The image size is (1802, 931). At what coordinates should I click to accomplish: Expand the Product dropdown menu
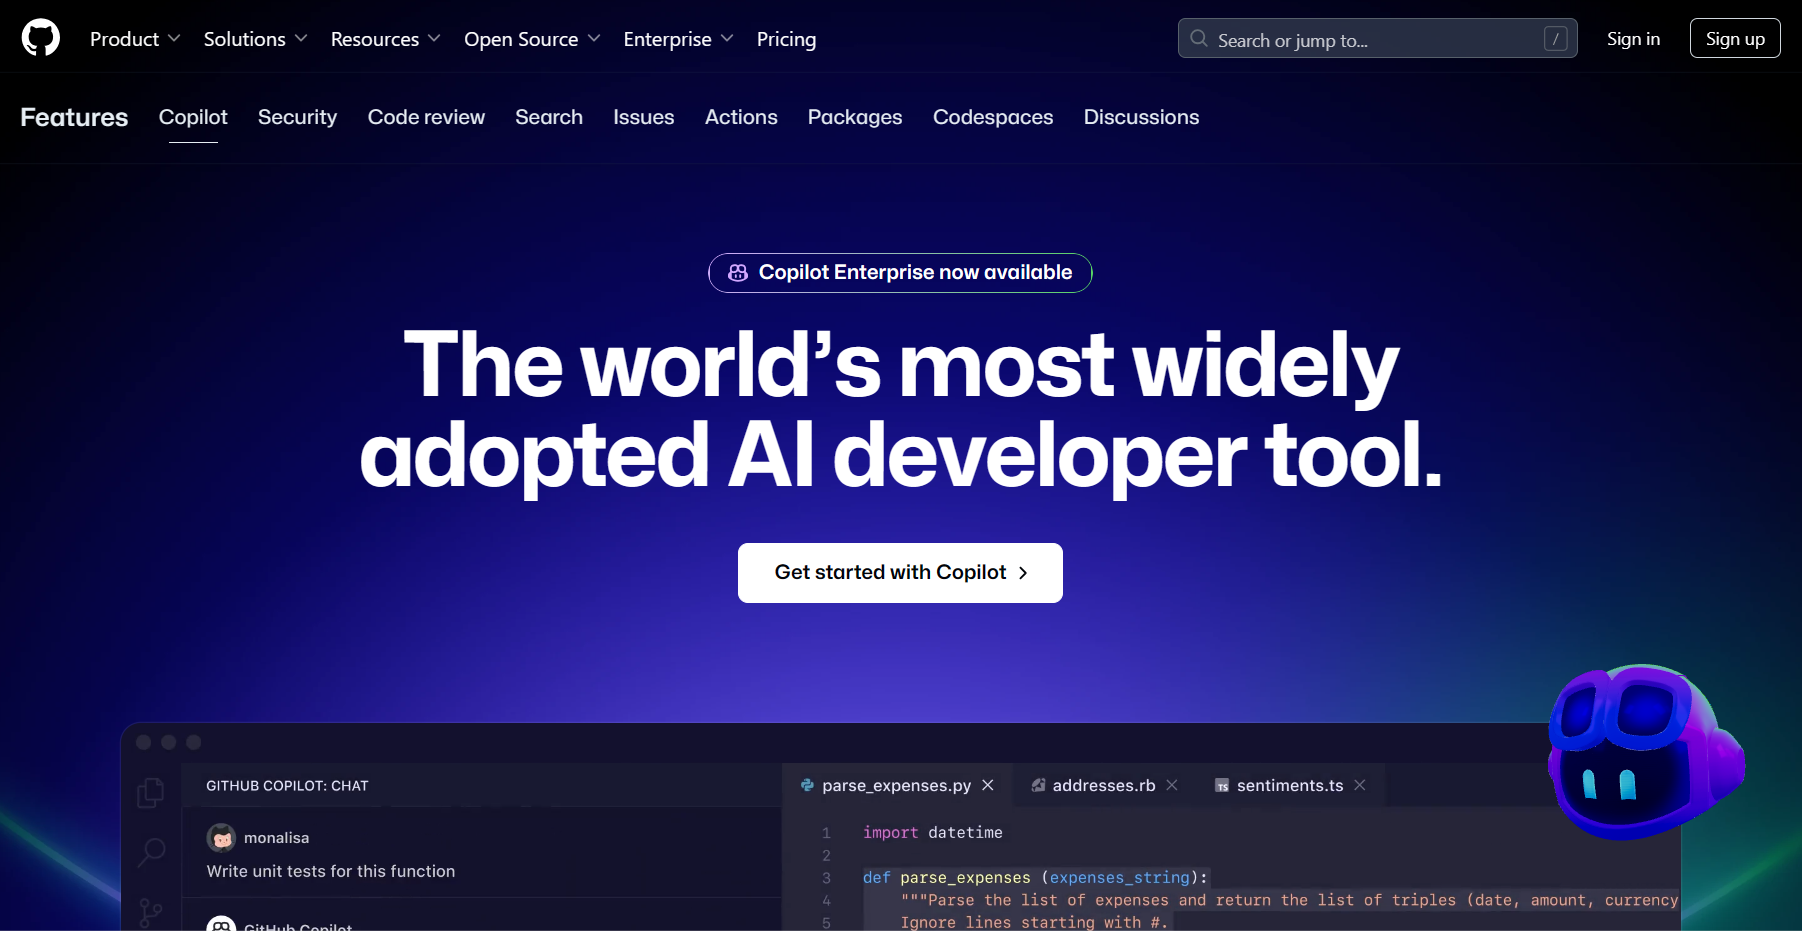(x=135, y=39)
